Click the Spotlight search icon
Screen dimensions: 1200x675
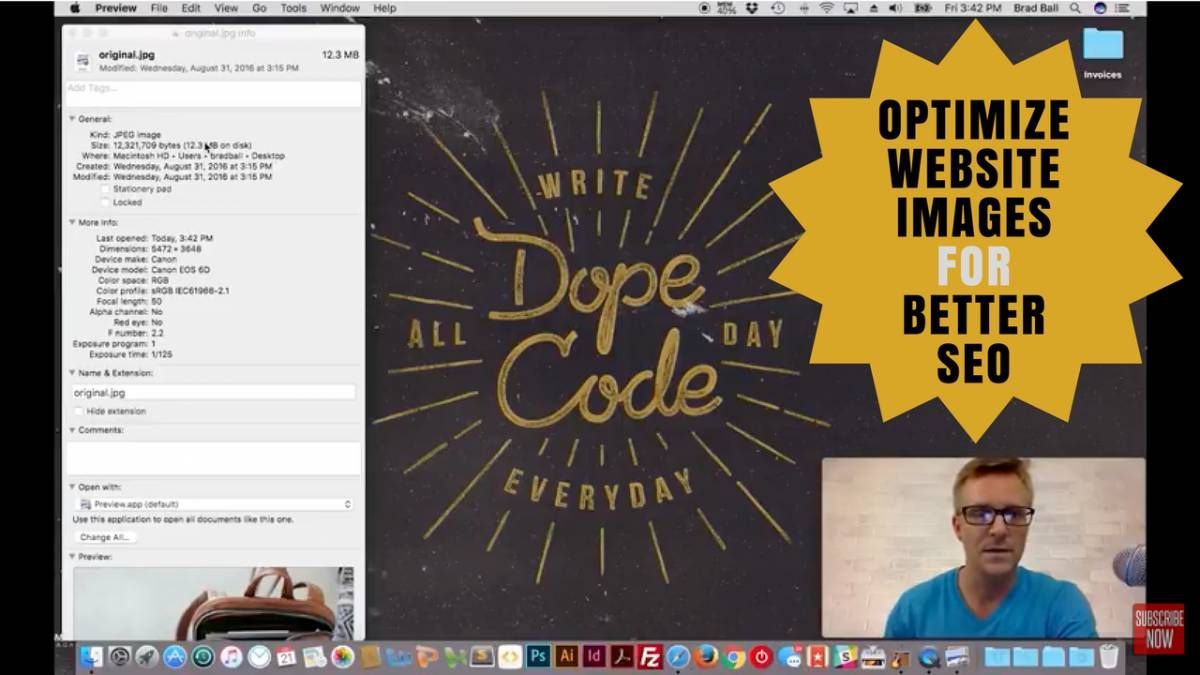click(x=1075, y=8)
